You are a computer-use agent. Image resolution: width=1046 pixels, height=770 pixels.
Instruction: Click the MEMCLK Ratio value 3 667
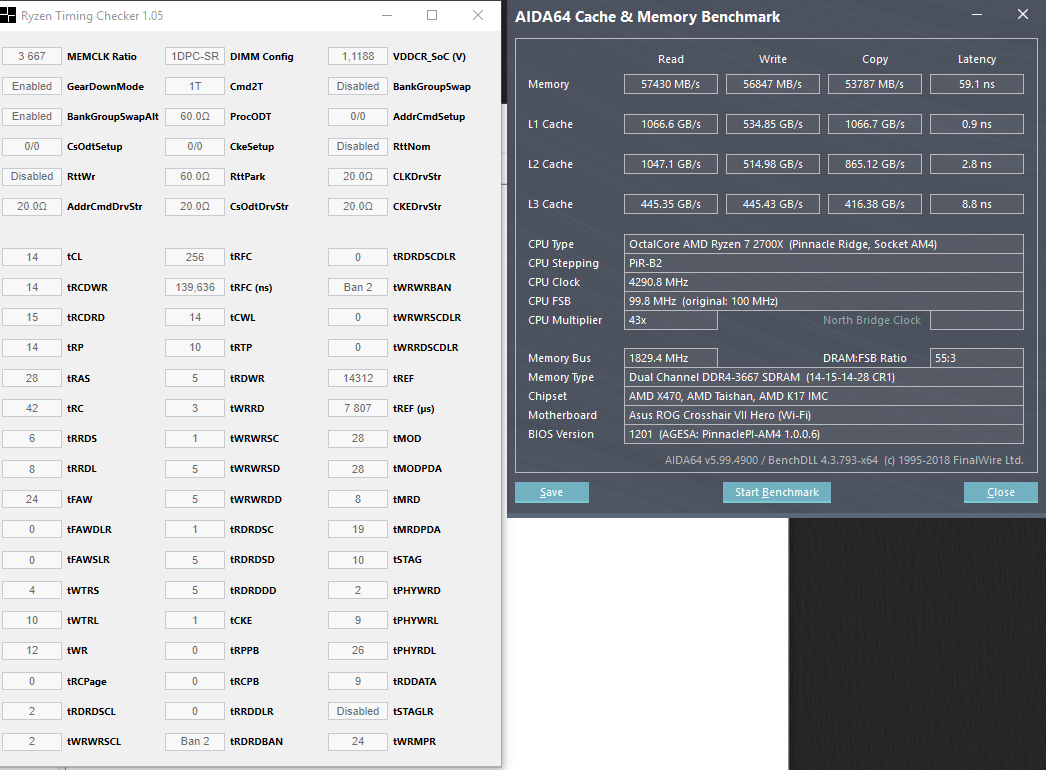point(32,56)
